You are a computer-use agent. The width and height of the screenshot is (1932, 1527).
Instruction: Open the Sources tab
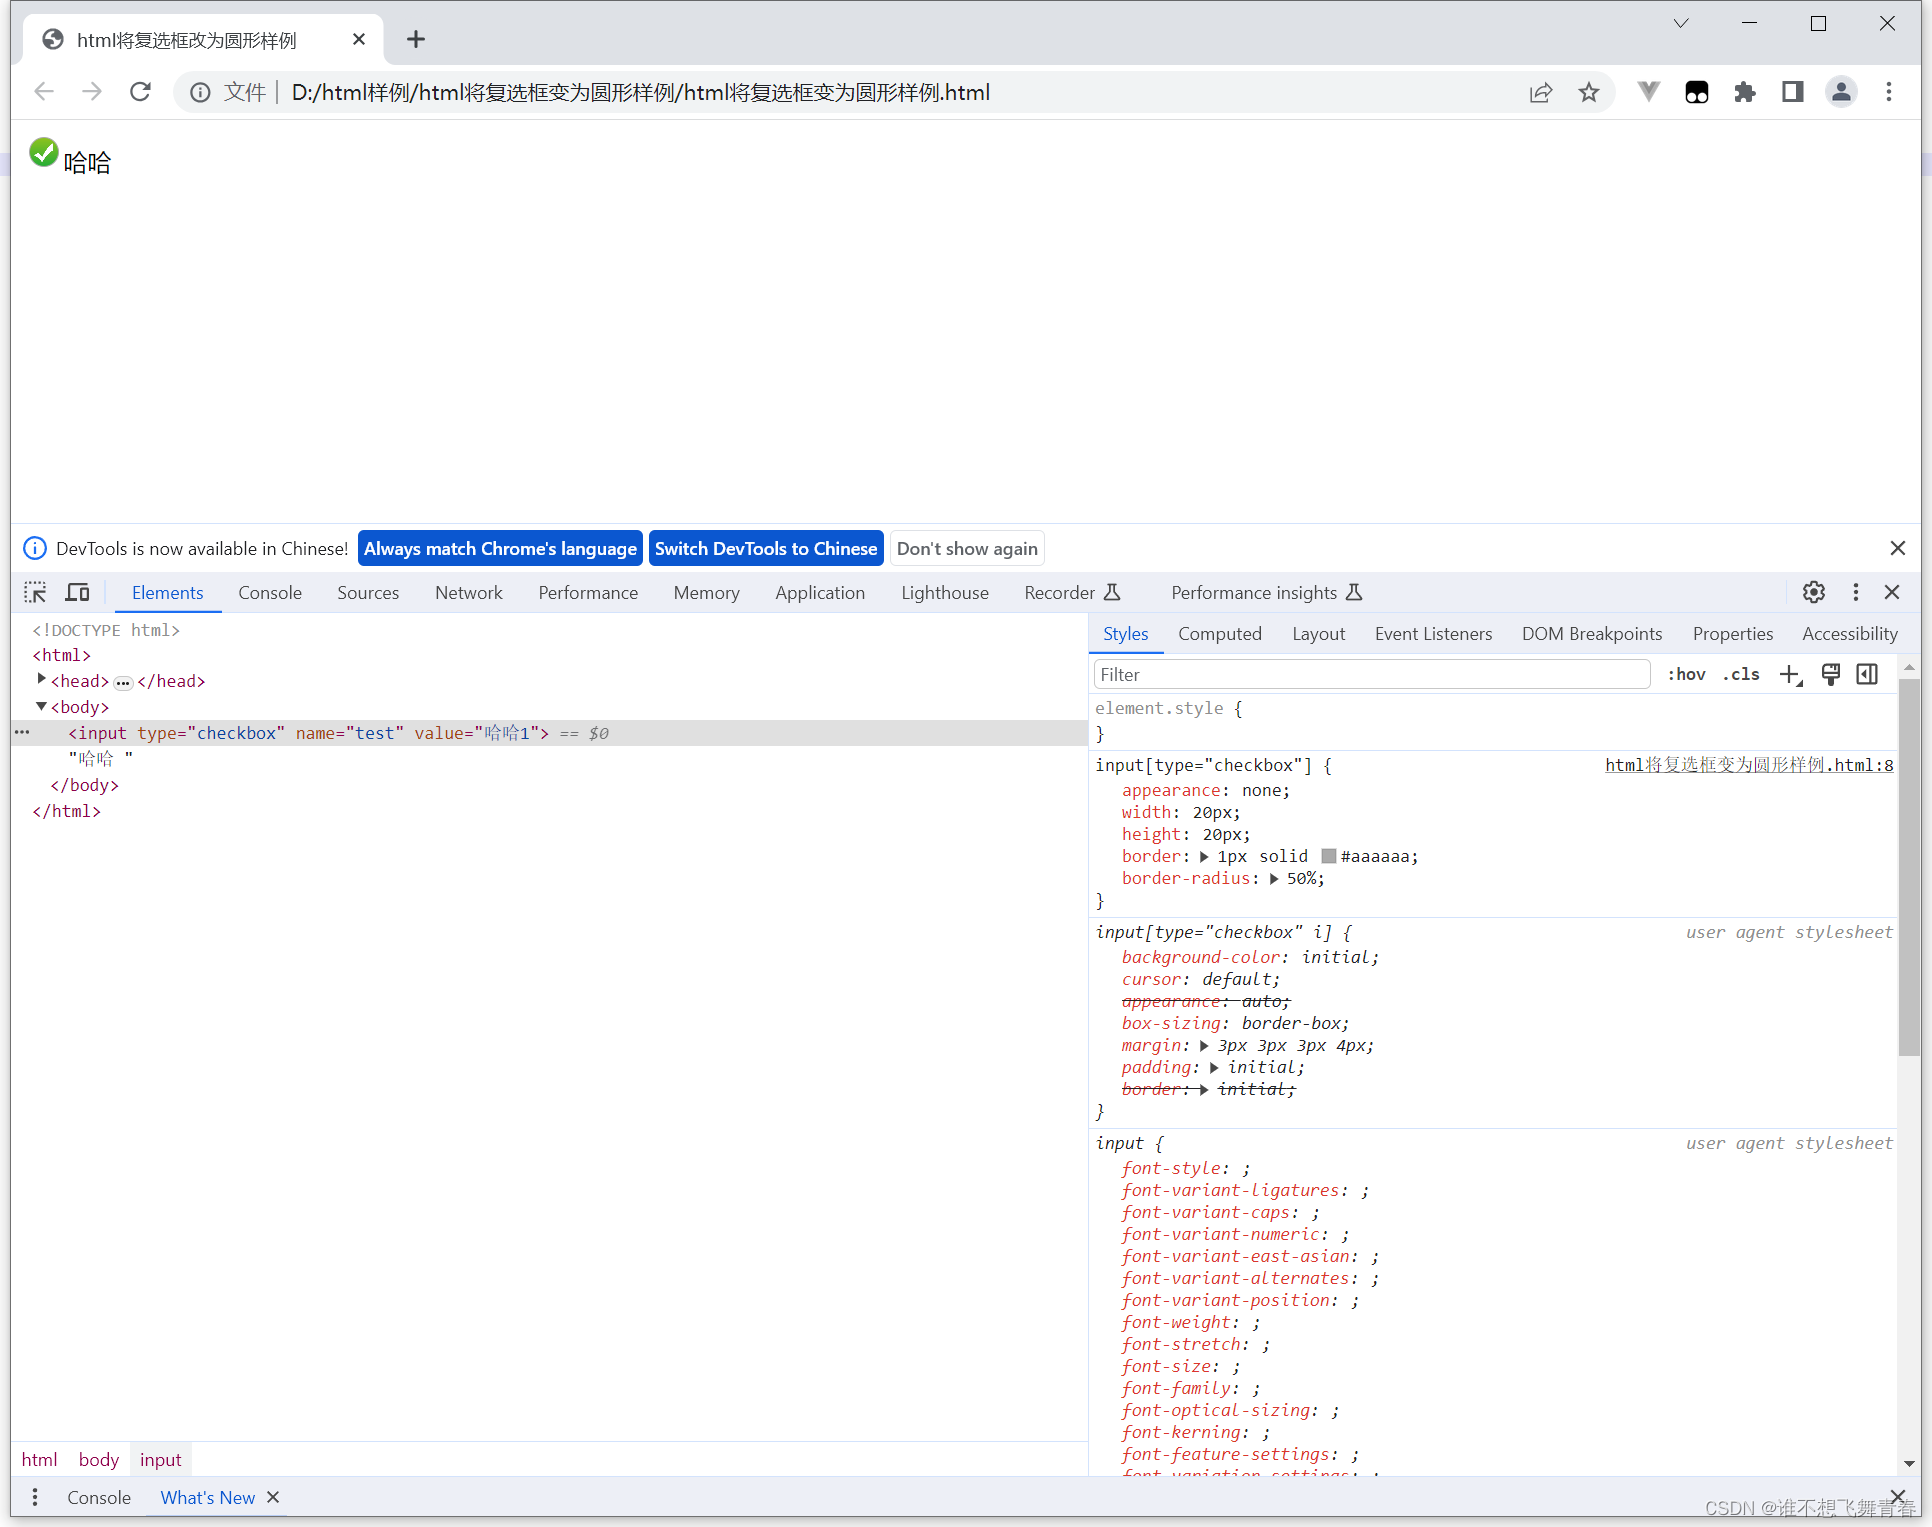coord(368,592)
